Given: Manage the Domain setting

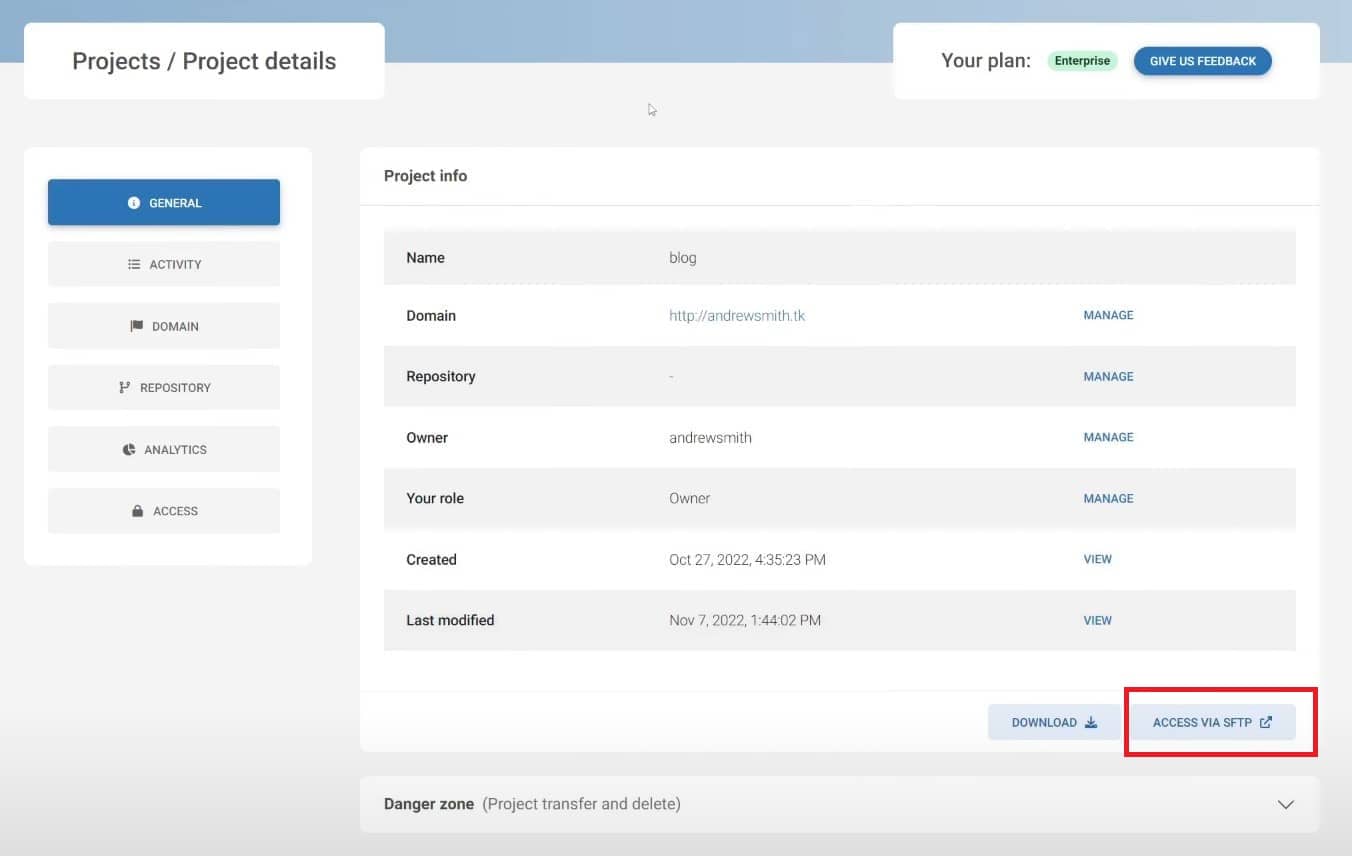Looking at the screenshot, I should click(1108, 316).
